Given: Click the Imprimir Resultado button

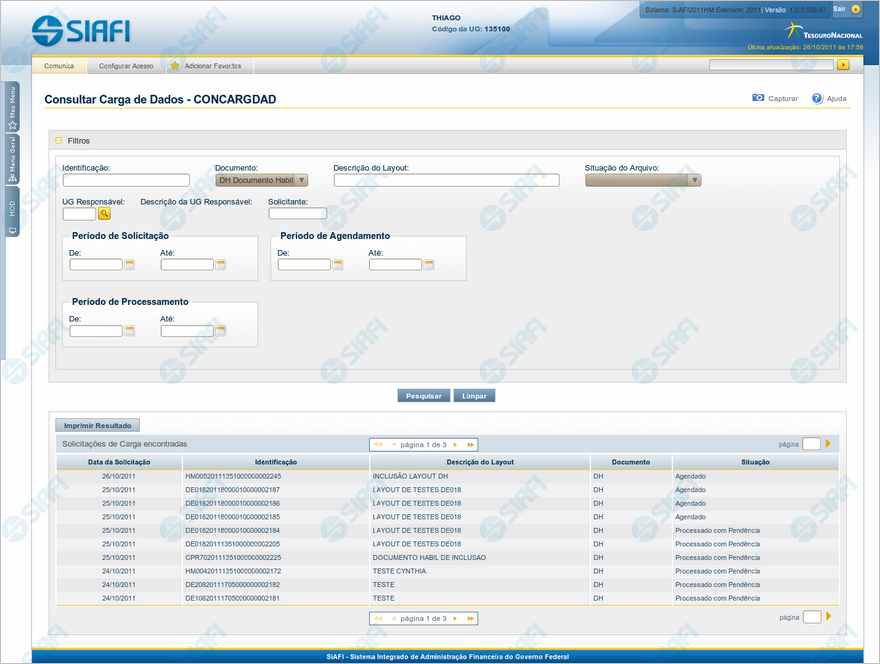Looking at the screenshot, I should pos(98,425).
